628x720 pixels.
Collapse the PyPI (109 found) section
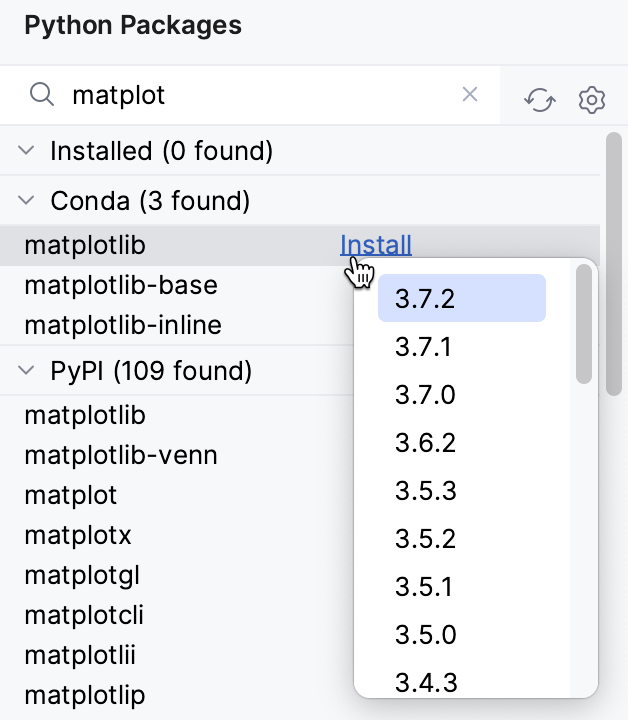coord(26,371)
